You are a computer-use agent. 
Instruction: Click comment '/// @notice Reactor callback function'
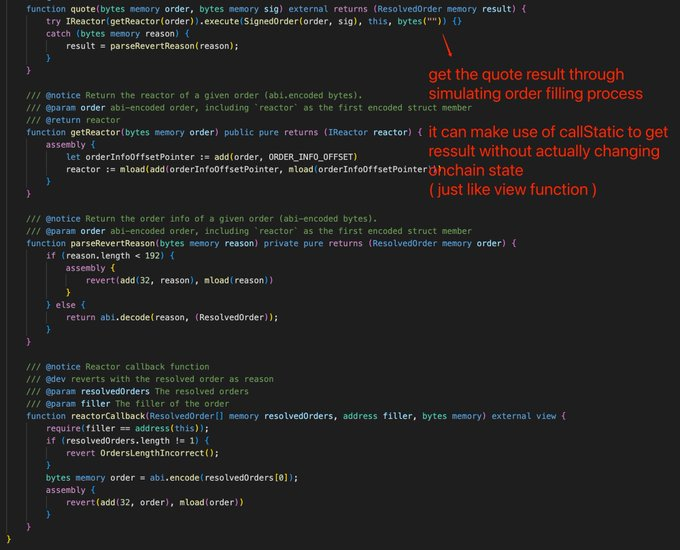[118, 367]
